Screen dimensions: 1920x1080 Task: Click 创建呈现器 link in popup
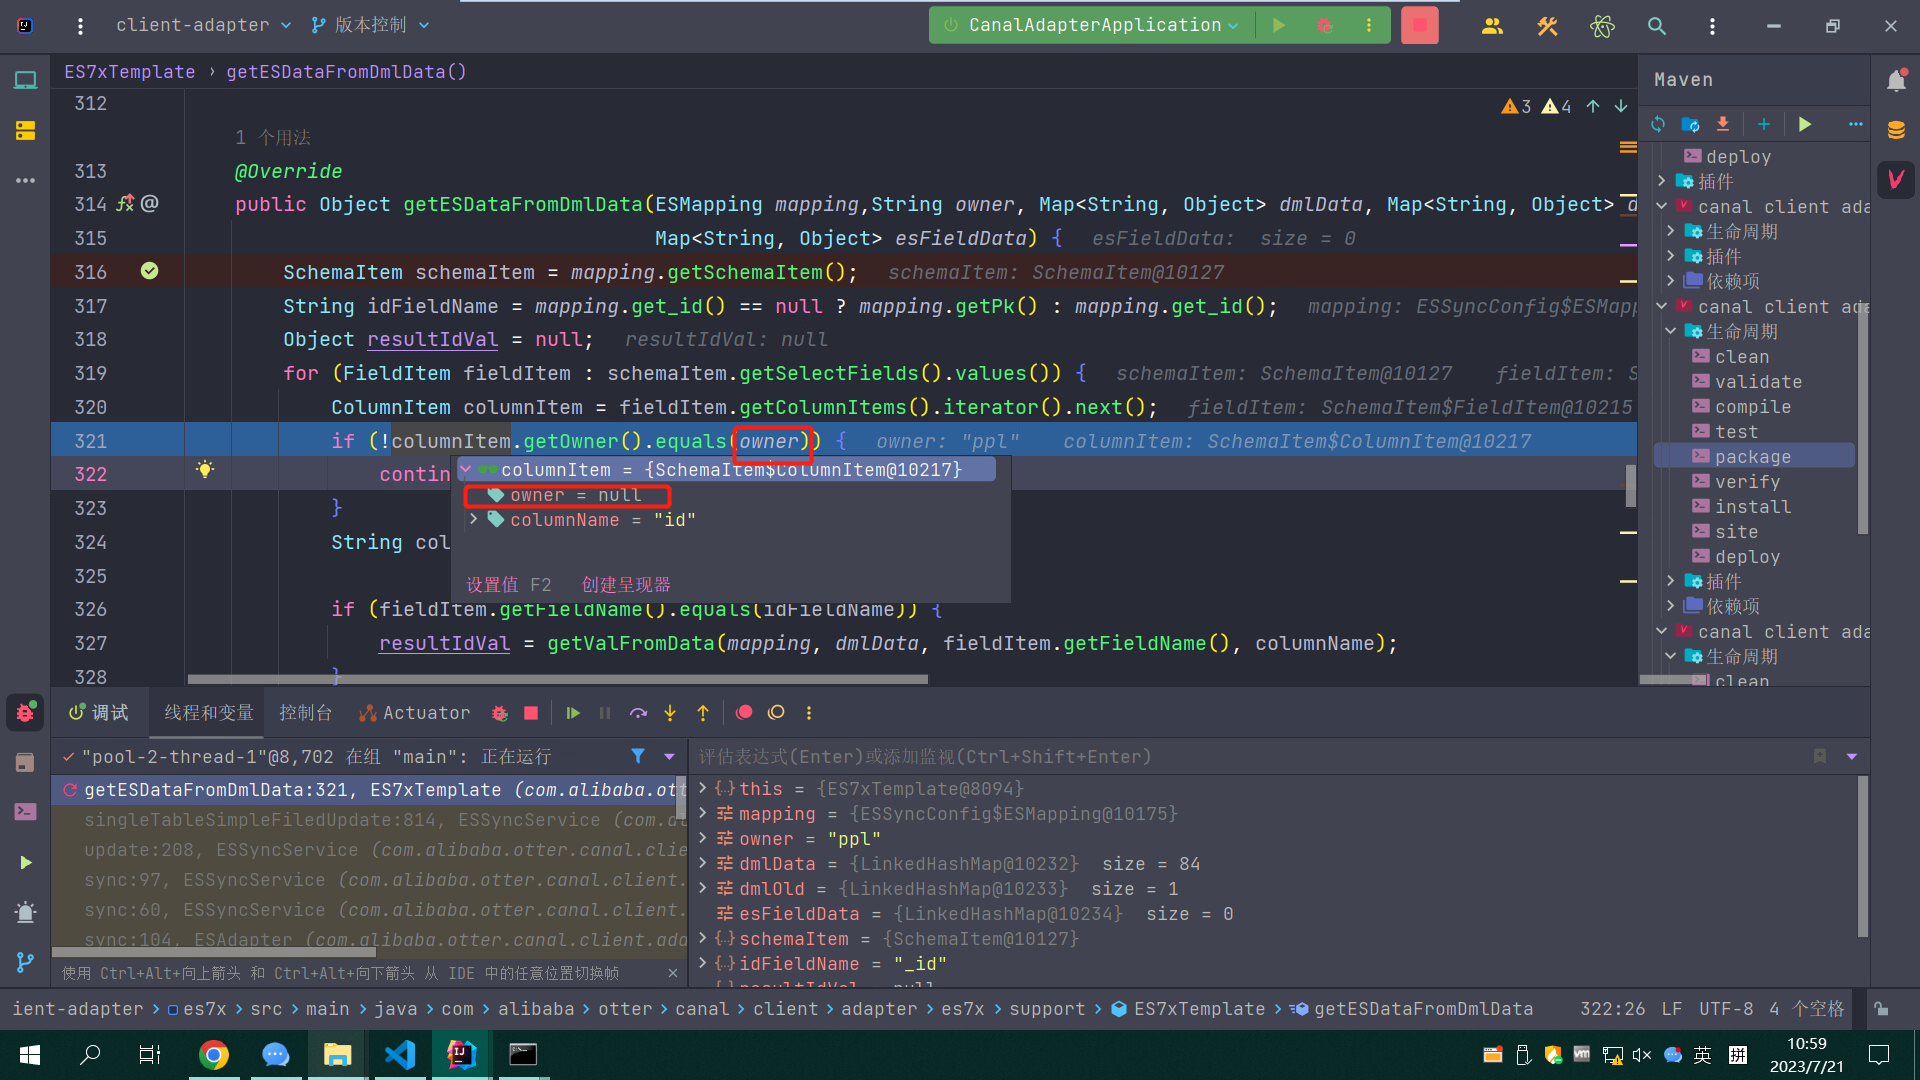626,585
